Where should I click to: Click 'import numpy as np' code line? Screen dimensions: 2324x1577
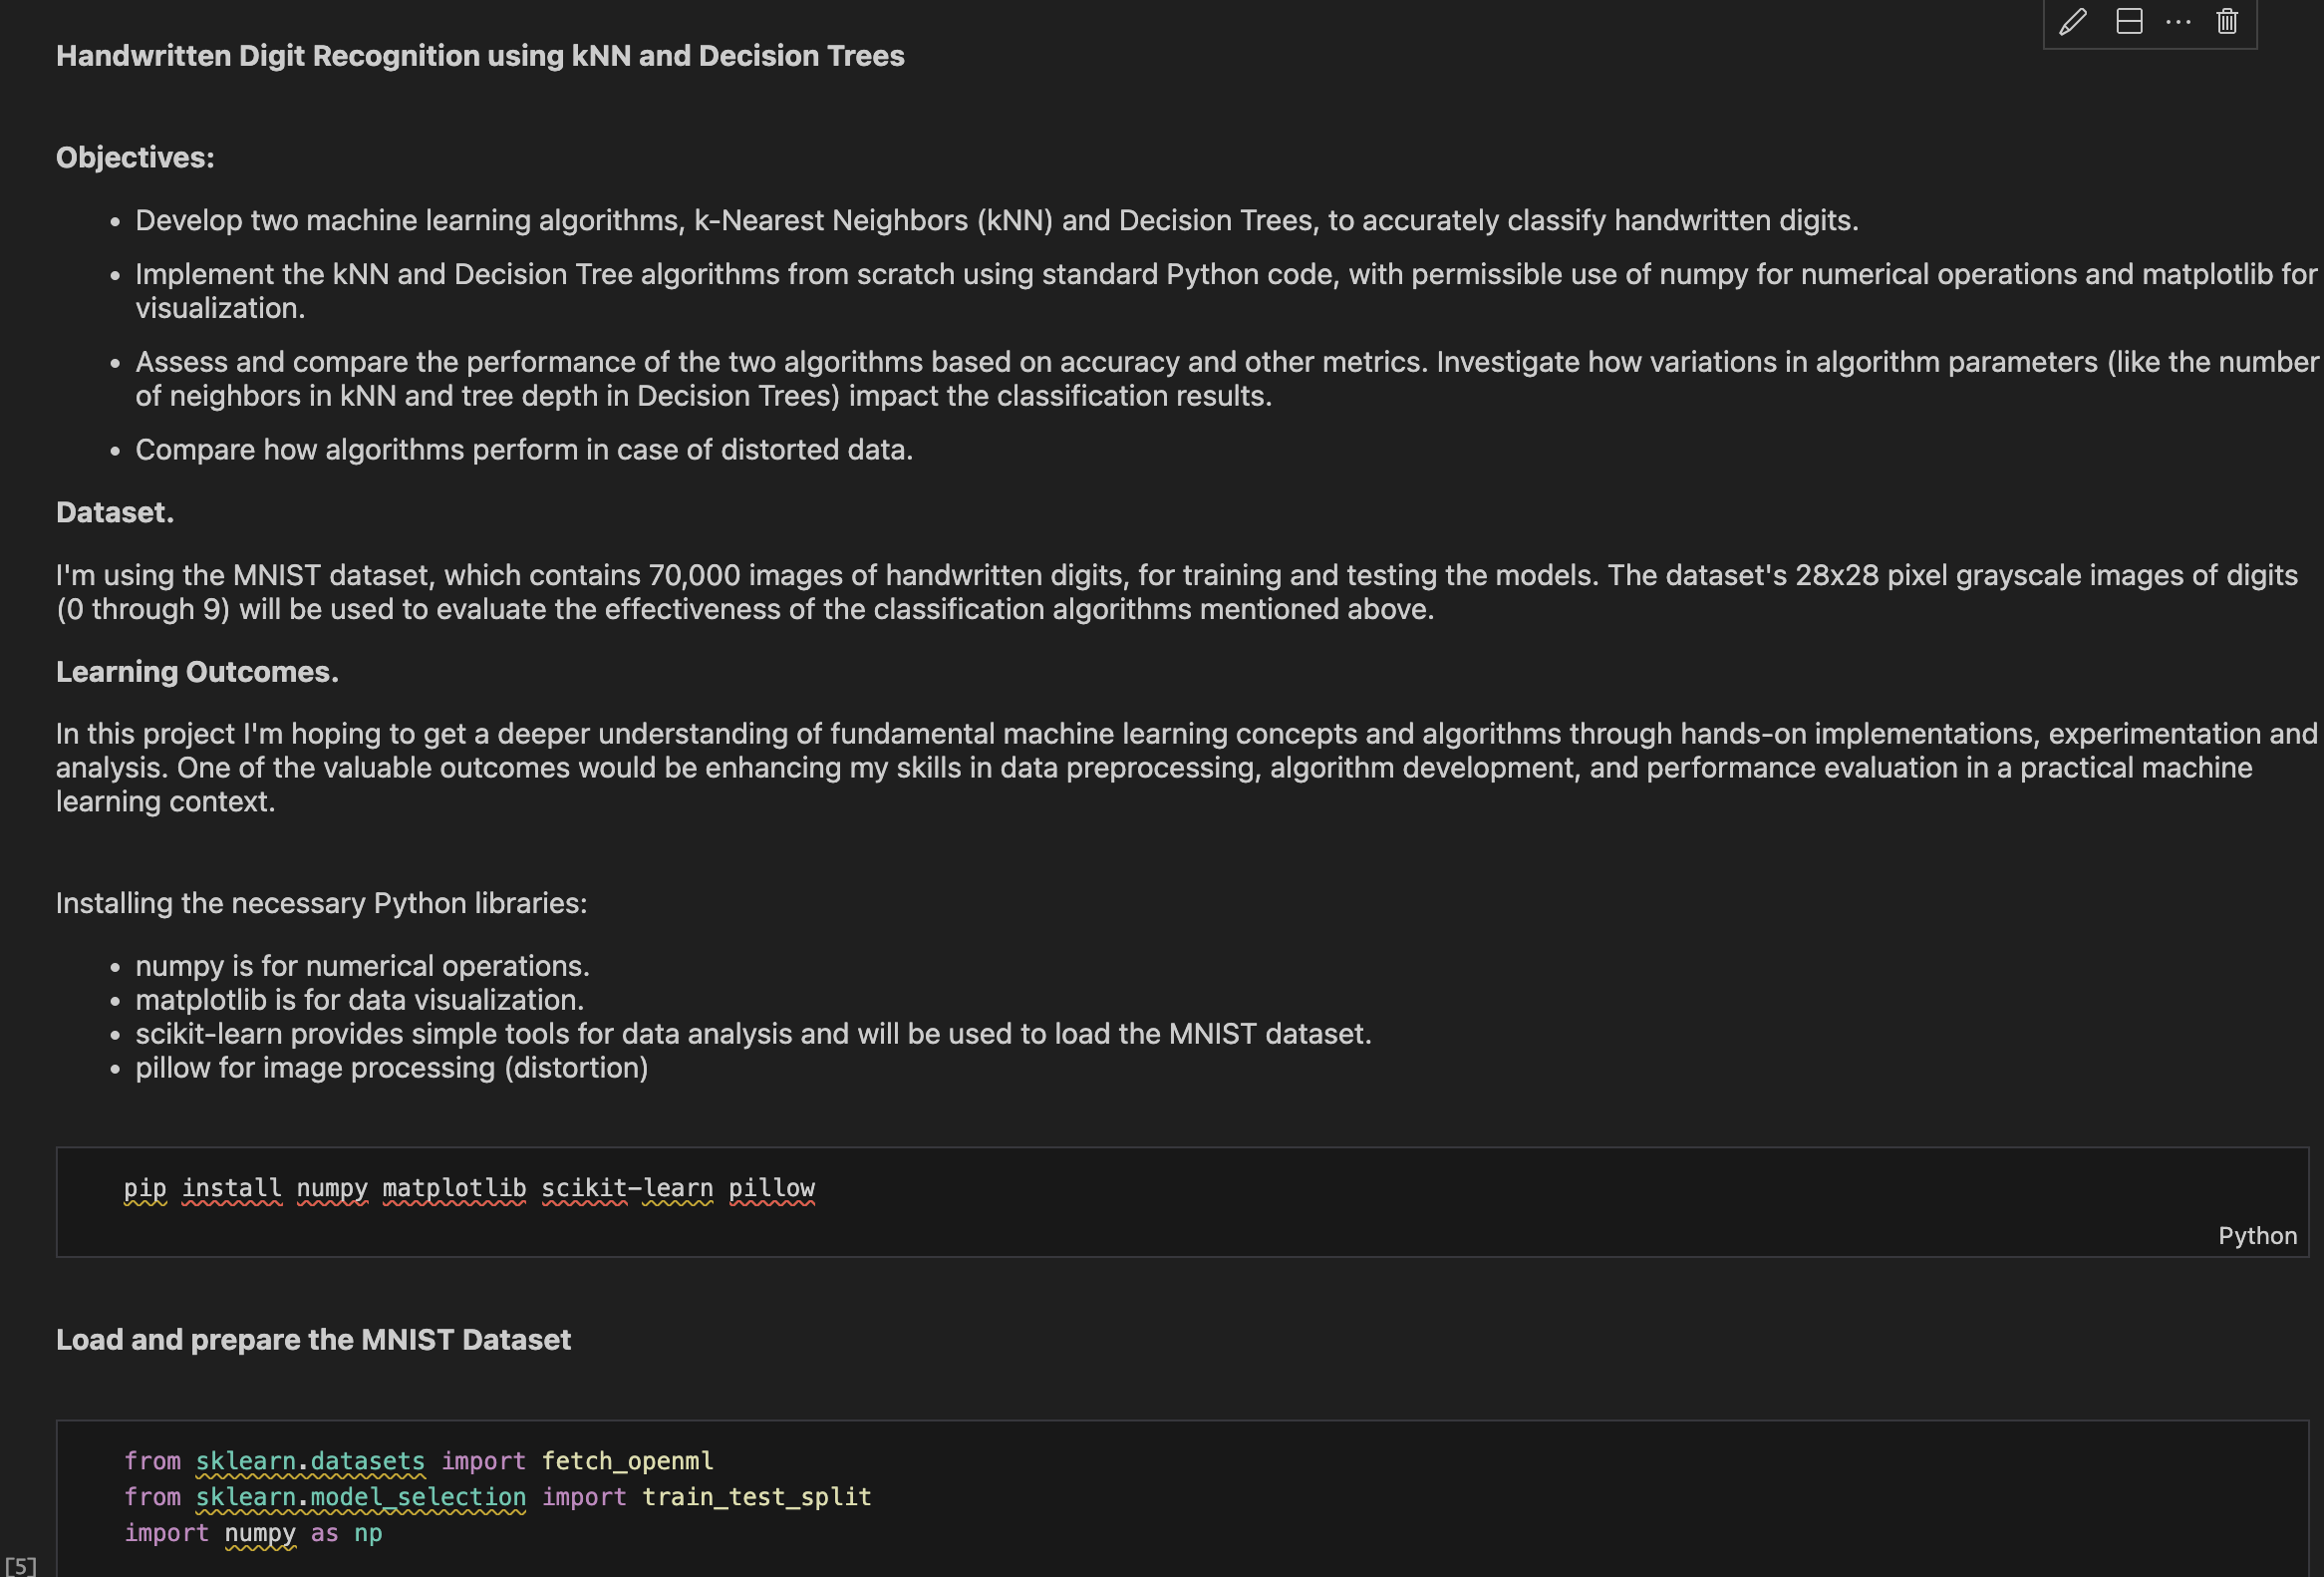(253, 1533)
